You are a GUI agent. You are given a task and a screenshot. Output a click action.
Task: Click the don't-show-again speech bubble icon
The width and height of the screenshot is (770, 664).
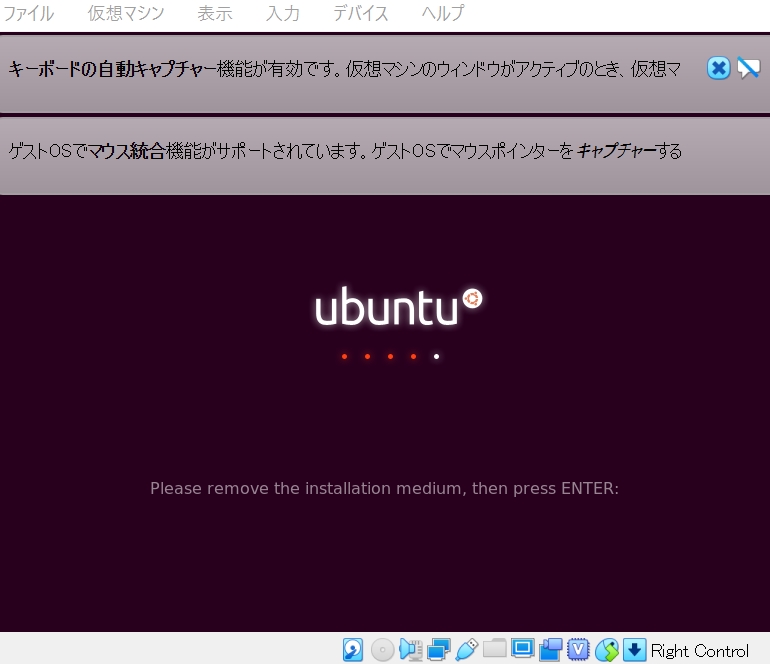748,68
